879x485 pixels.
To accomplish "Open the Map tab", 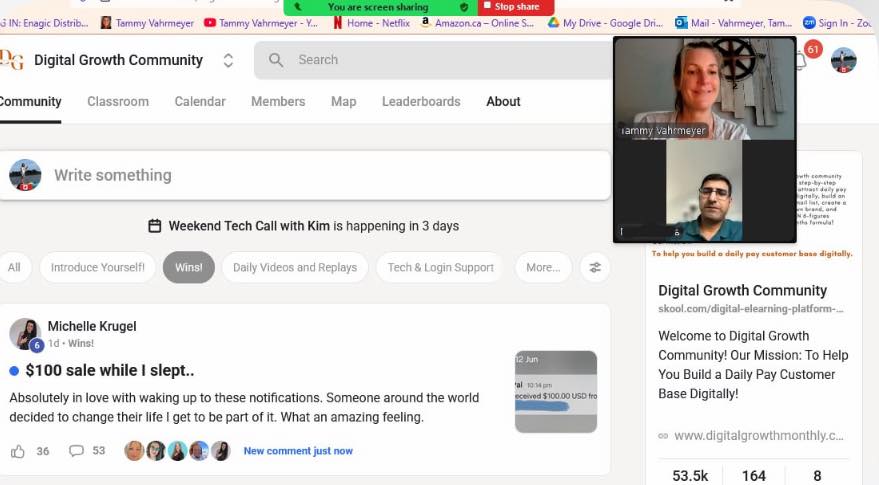I will tap(344, 101).
